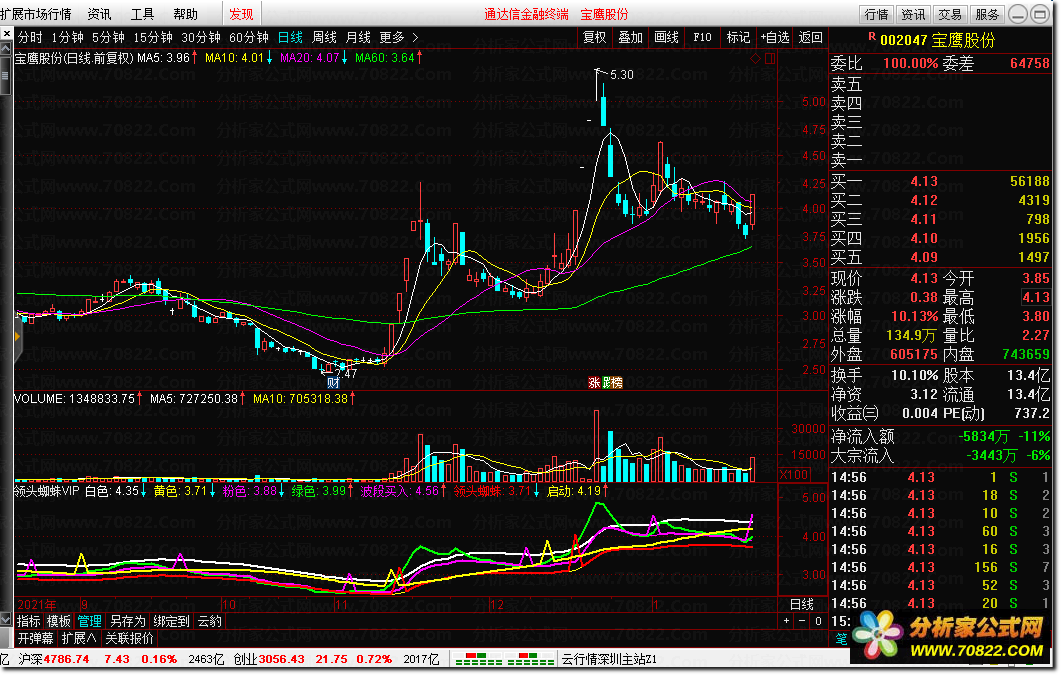
Task: Switch to the 月线 monthly chart
Action: (x=358, y=38)
